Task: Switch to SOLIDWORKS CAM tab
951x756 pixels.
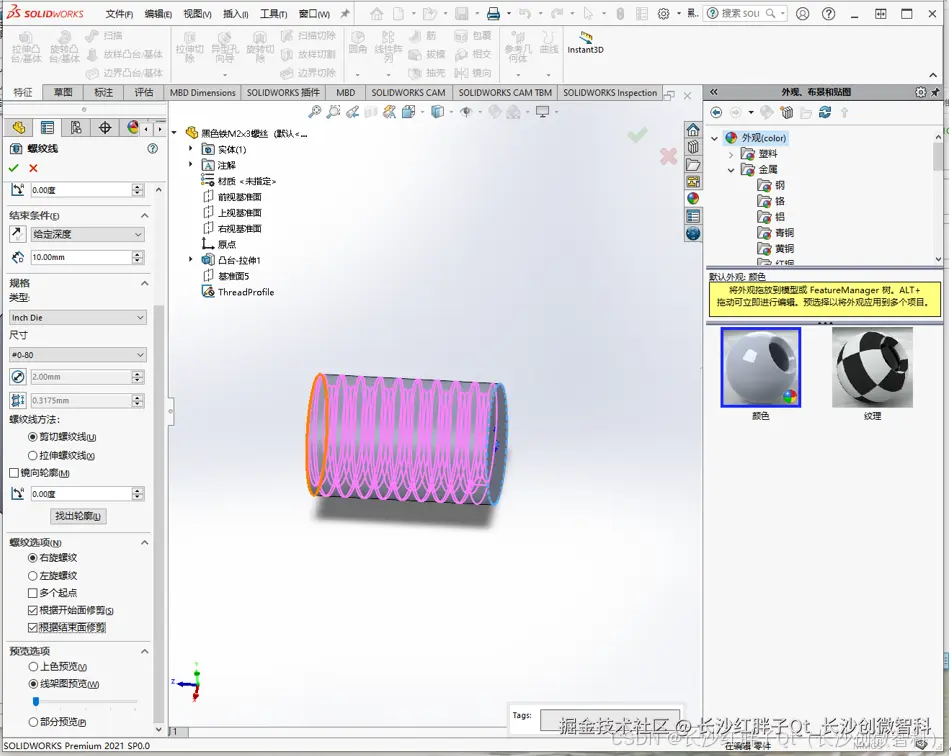Action: 408,92
